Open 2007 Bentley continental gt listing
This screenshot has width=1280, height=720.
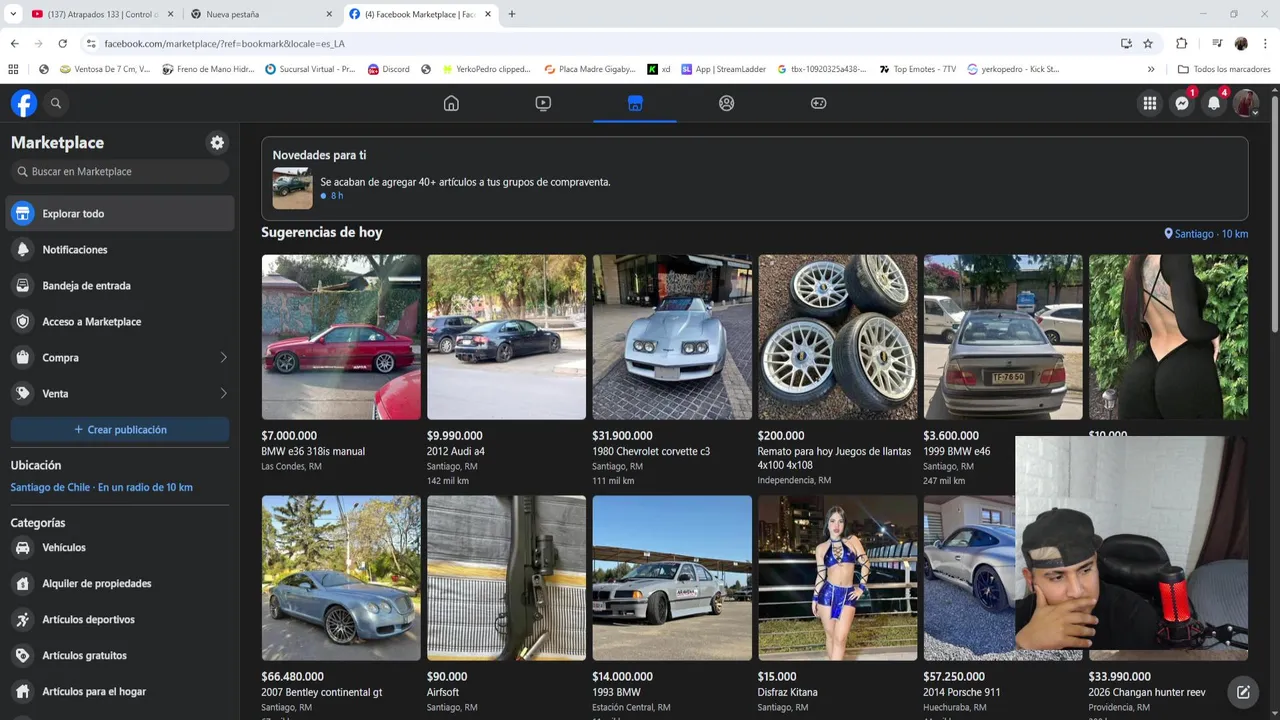click(341, 578)
